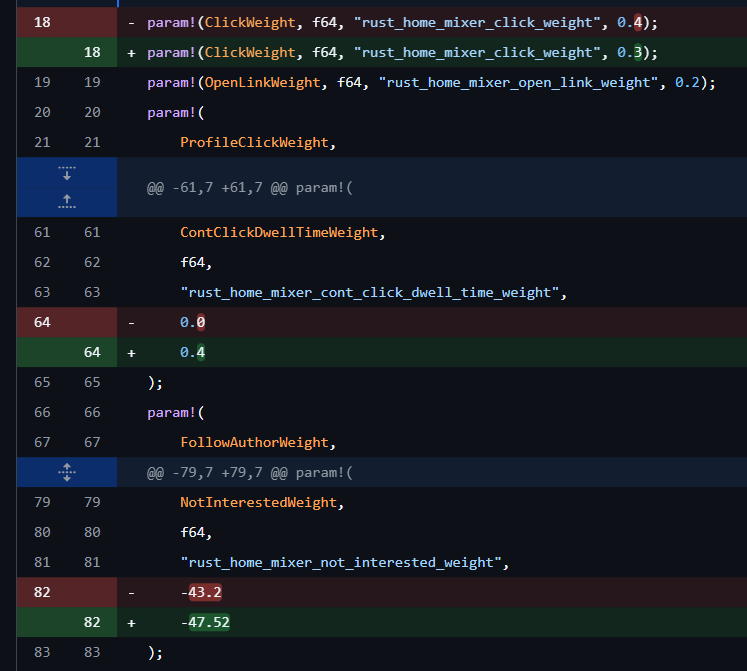Click the added value 0.4 on line 64
This screenshot has width=747, height=671.
pyautogui.click(x=192, y=353)
